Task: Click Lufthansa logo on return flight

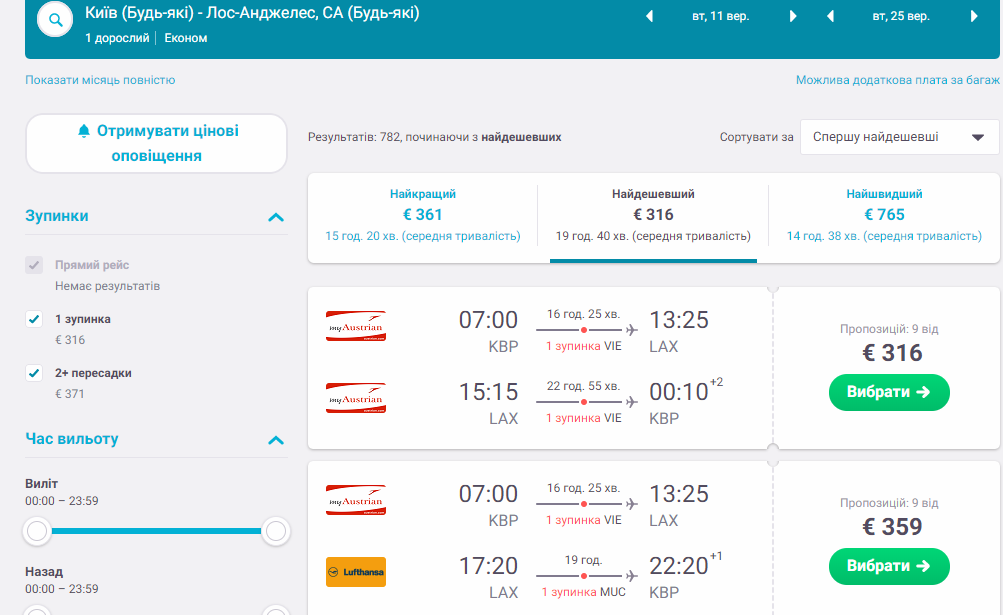Action: pos(356,572)
